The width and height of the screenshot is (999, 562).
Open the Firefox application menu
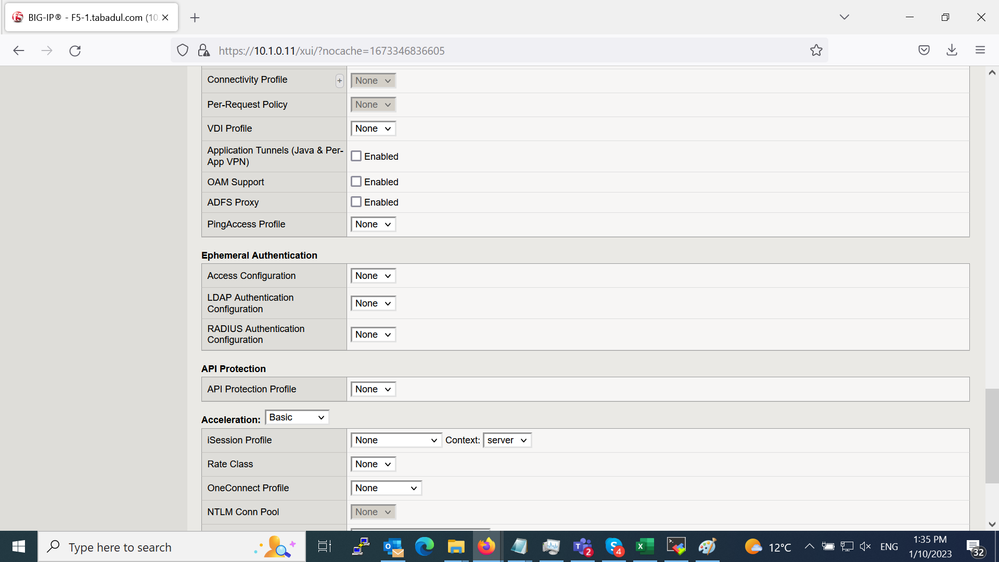click(x=979, y=50)
